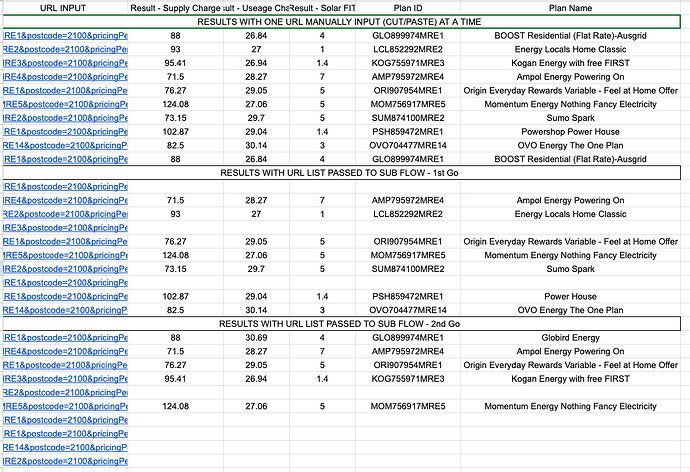Select supply charge 102.87 in manual section
Image resolution: width=690 pixels, height=472 pixels.
tap(175, 132)
